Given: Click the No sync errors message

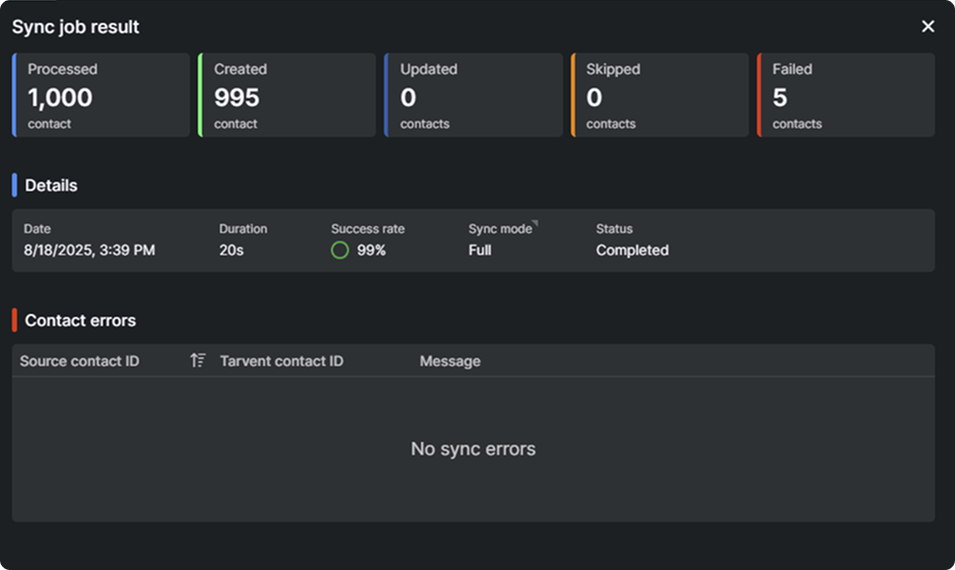Looking at the screenshot, I should [473, 449].
